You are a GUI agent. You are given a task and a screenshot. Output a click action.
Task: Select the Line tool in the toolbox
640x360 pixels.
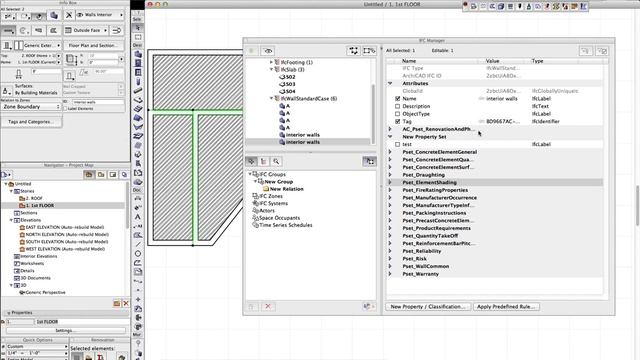pyautogui.click(x=138, y=244)
